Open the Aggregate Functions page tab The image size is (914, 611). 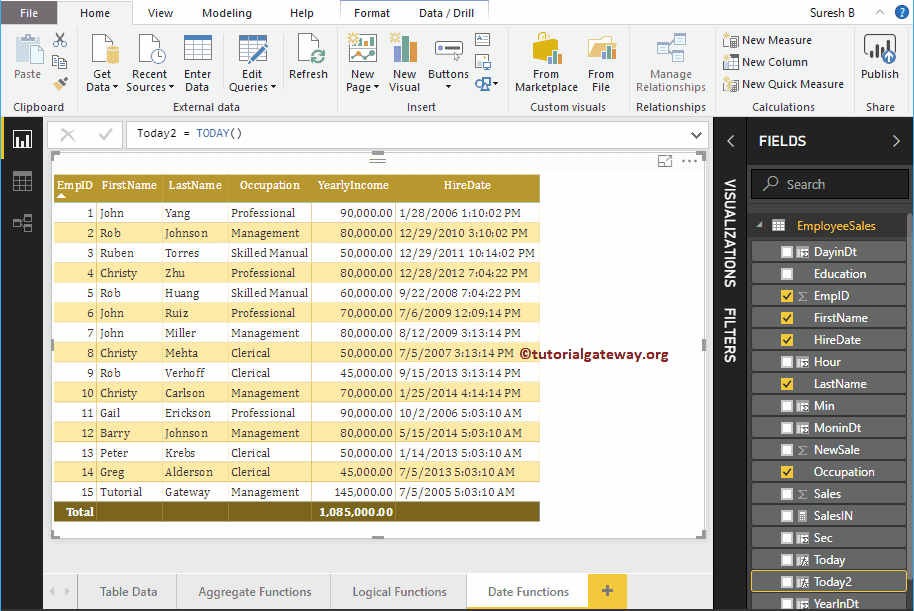coord(255,592)
